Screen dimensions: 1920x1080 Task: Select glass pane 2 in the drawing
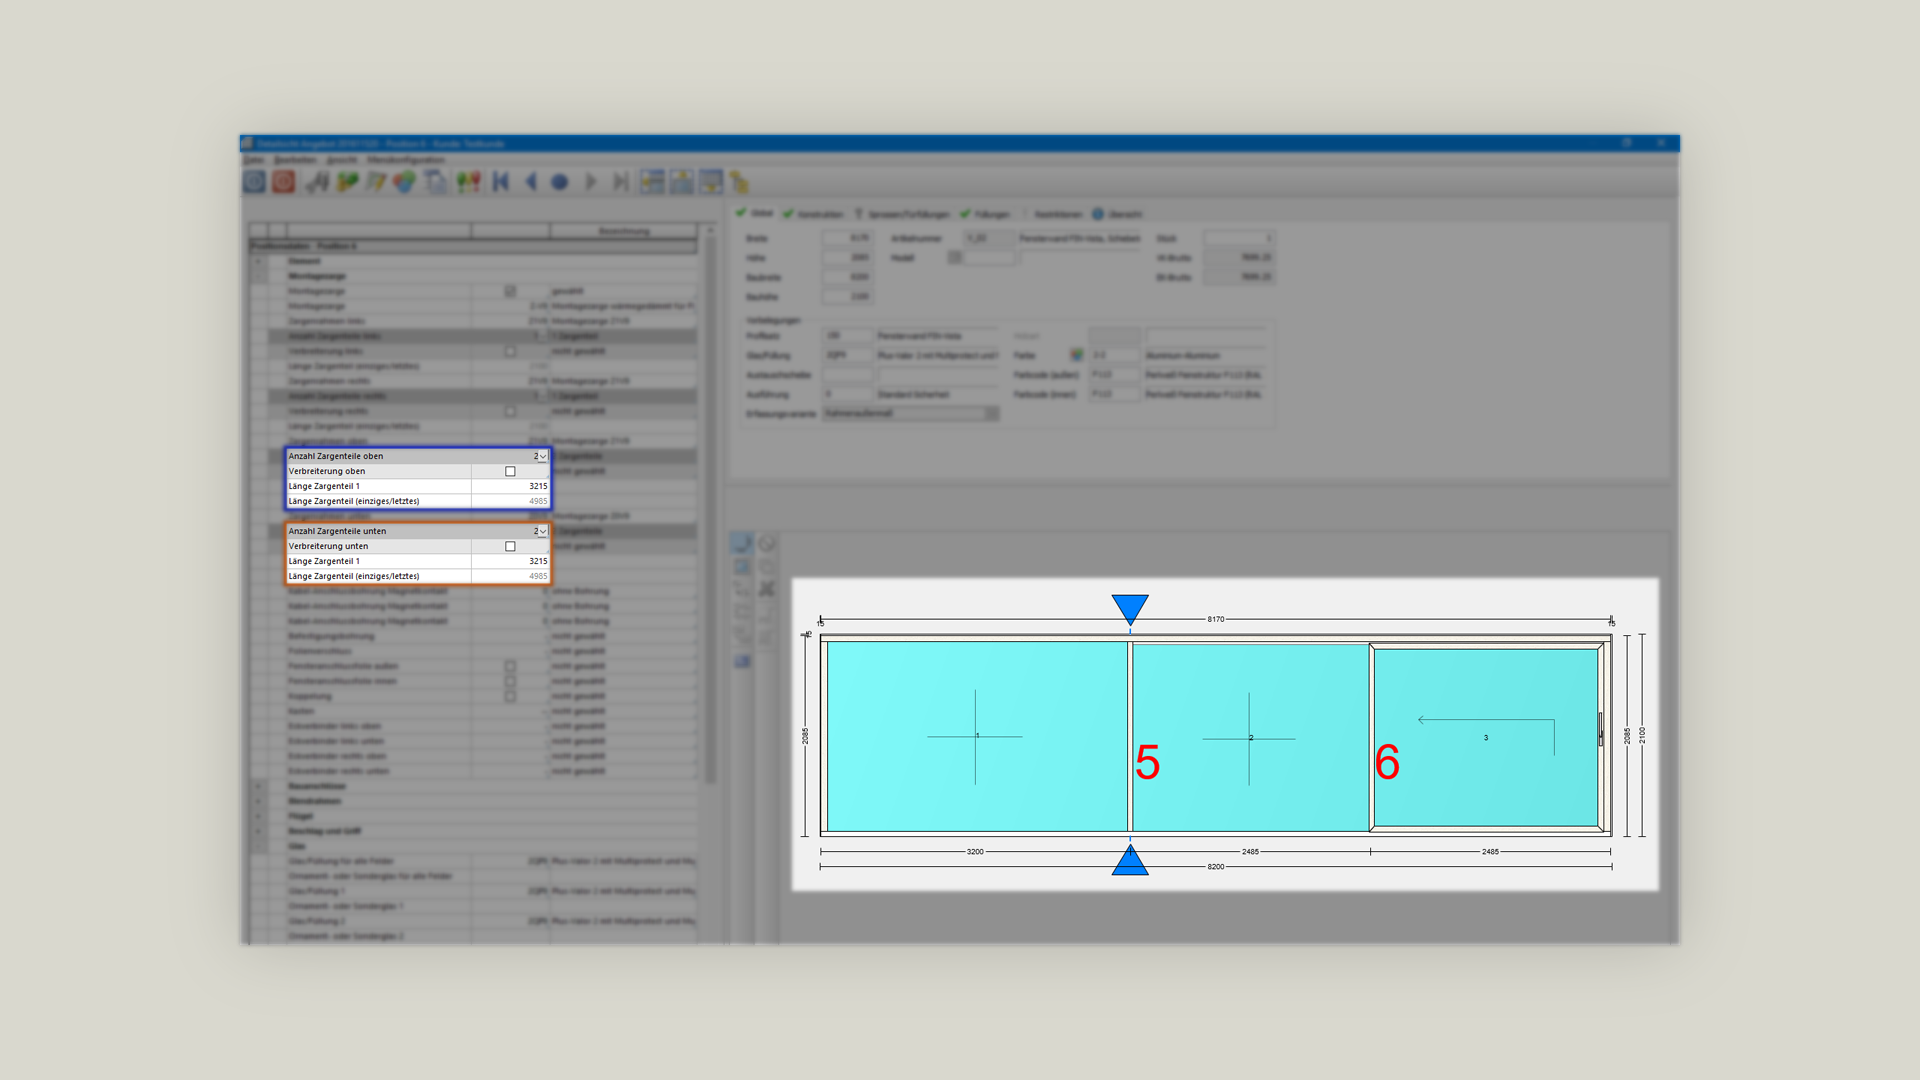(1250, 737)
